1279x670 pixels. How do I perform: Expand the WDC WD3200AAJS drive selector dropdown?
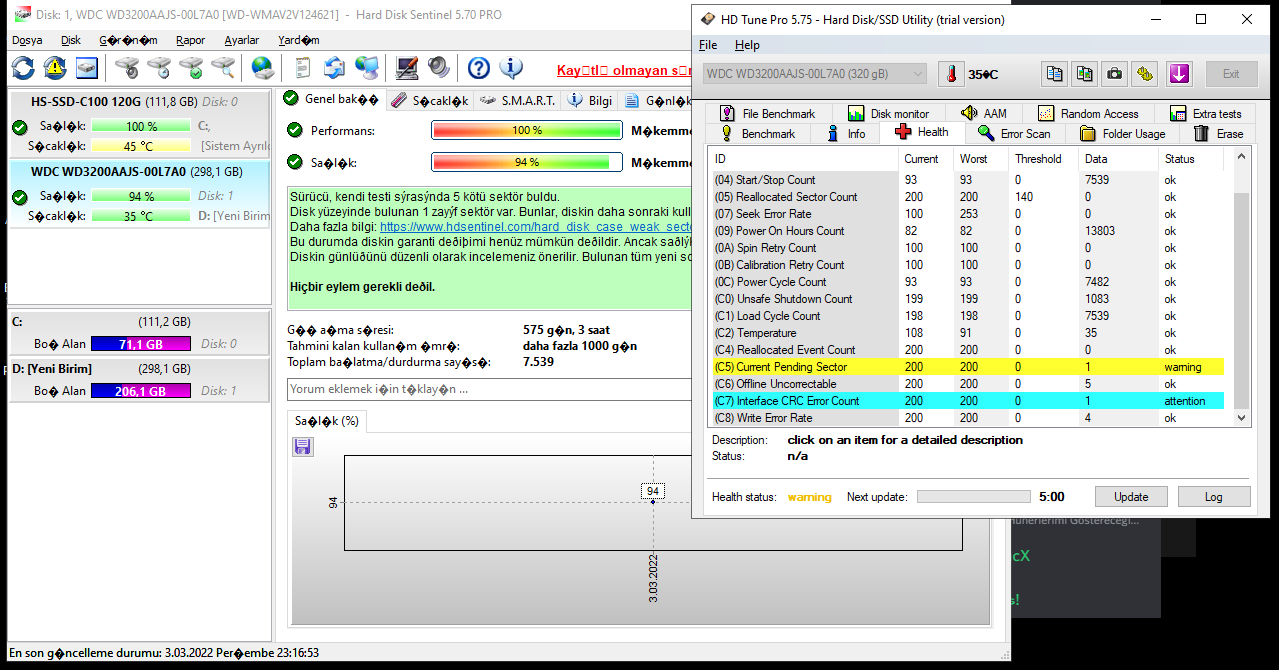(815, 74)
